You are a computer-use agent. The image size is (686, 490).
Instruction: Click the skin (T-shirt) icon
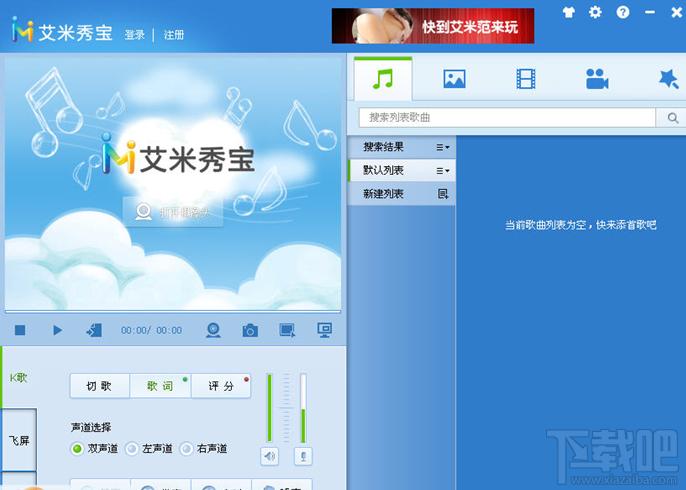pos(570,12)
